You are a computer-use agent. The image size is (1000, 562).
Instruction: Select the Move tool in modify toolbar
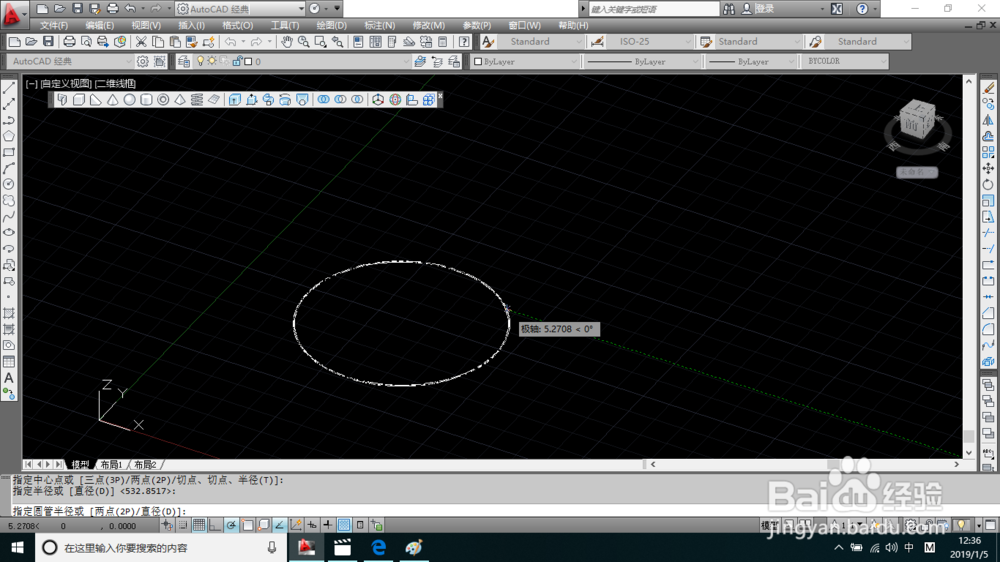[x=988, y=168]
